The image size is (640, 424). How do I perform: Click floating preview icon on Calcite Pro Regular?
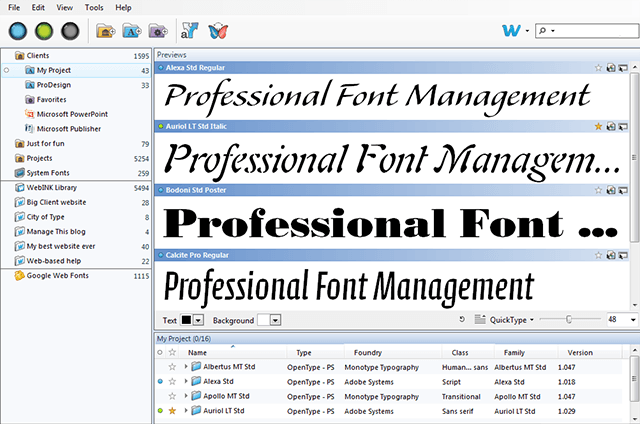coord(623,255)
